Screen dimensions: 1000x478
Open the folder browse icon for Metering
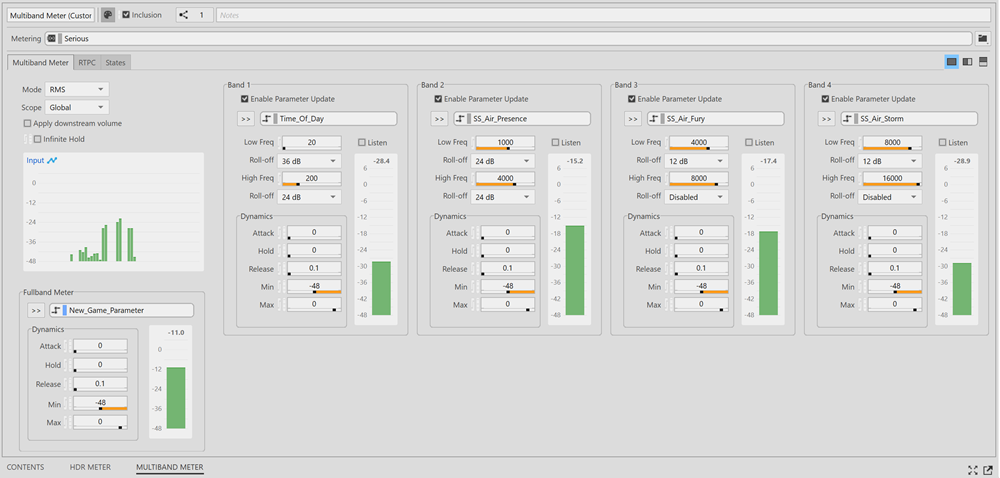[982, 38]
